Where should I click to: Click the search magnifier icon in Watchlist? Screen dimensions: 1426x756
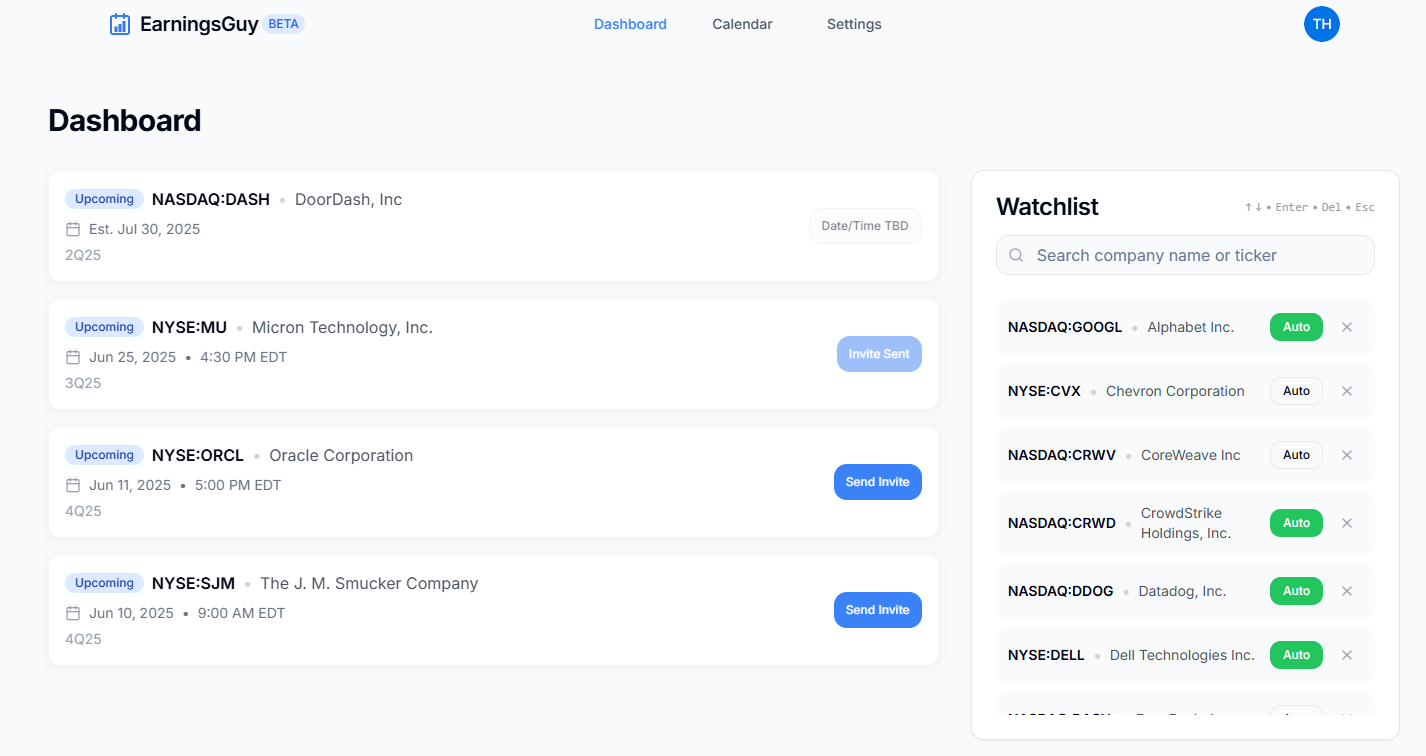point(1016,255)
